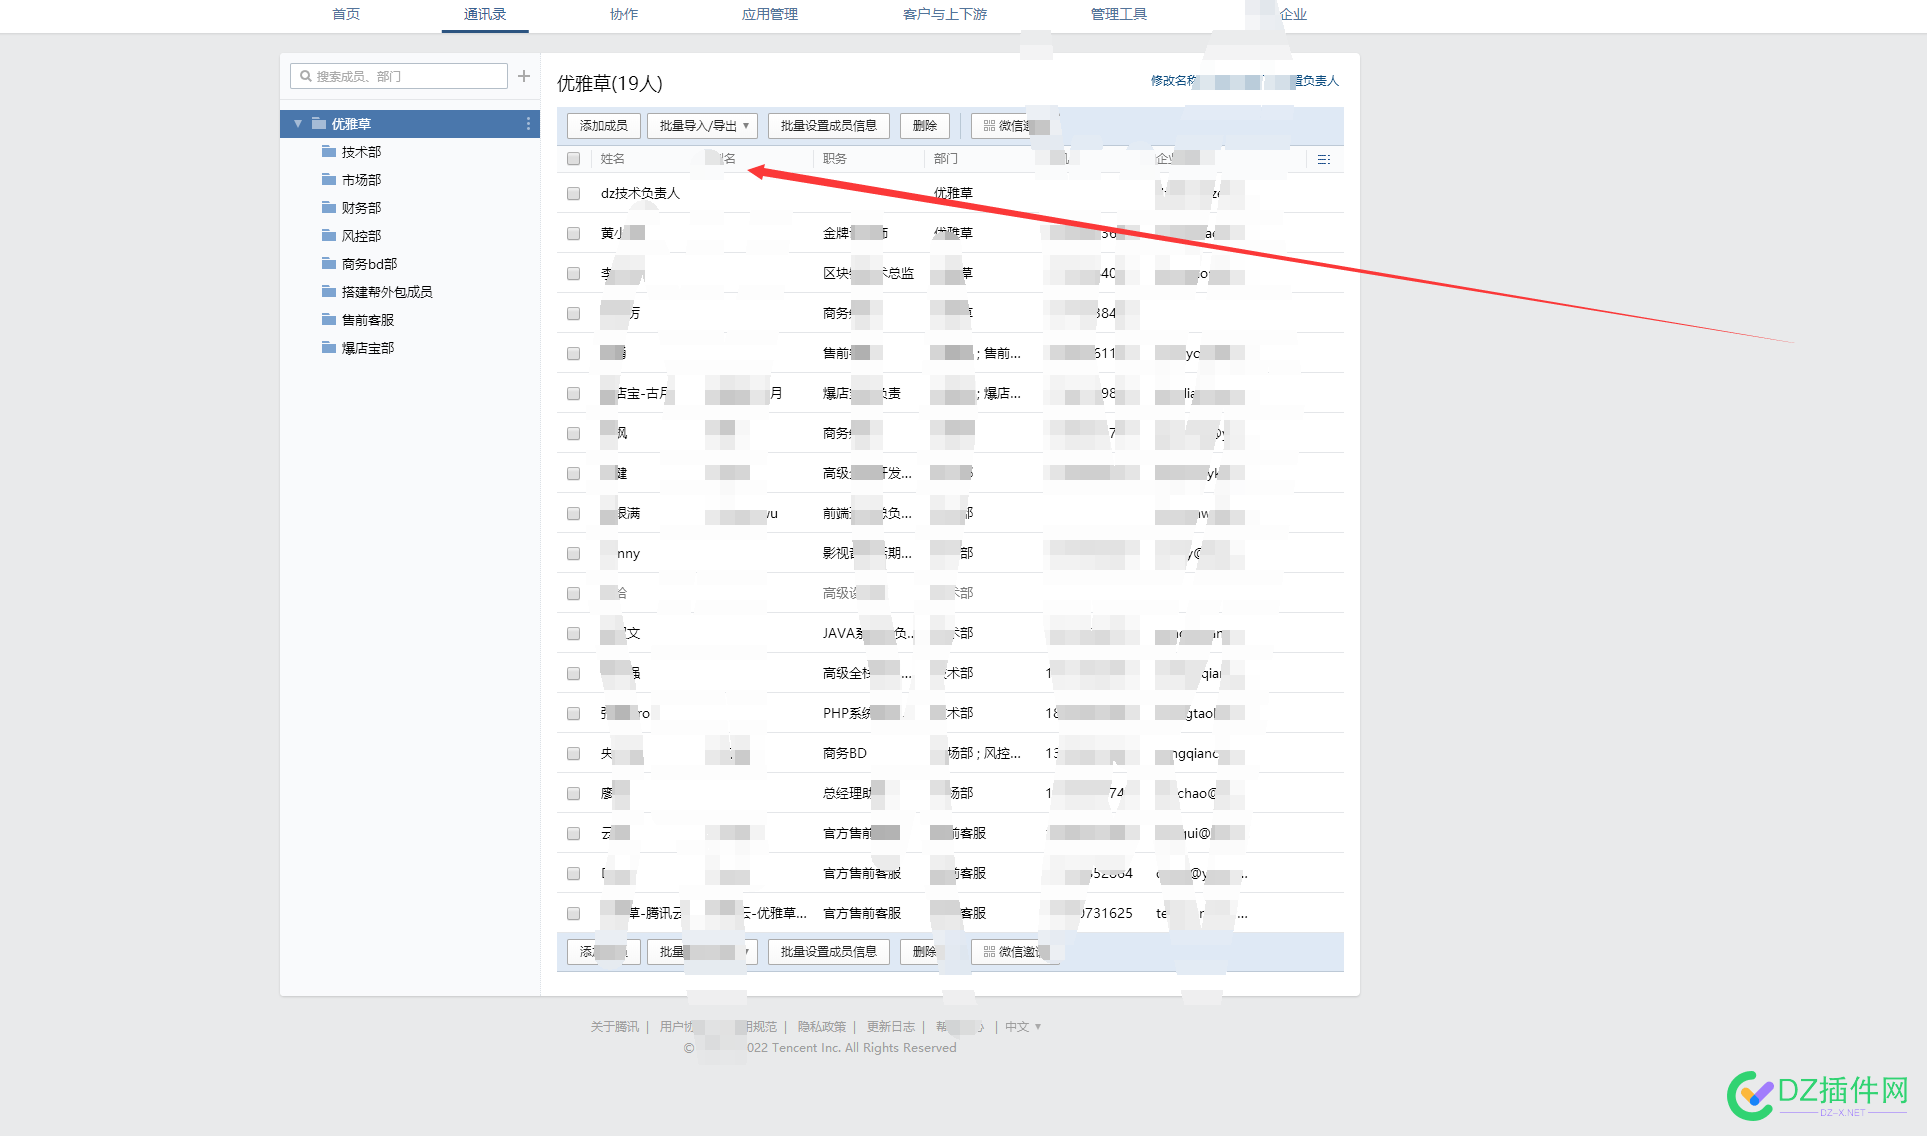This screenshot has height=1136, width=1927.
Task: Open the 企业 tab
Action: (x=1293, y=14)
